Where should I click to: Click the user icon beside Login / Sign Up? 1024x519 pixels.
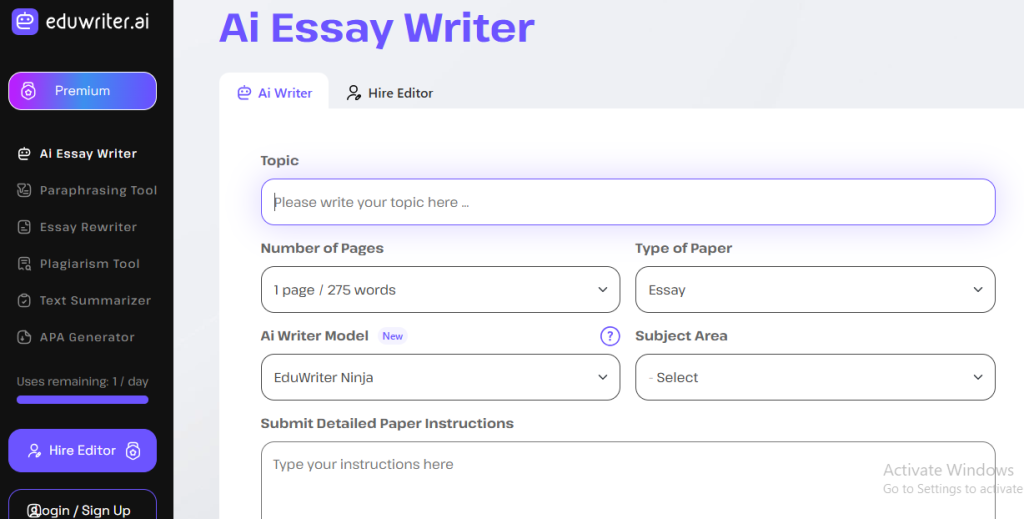(33, 511)
